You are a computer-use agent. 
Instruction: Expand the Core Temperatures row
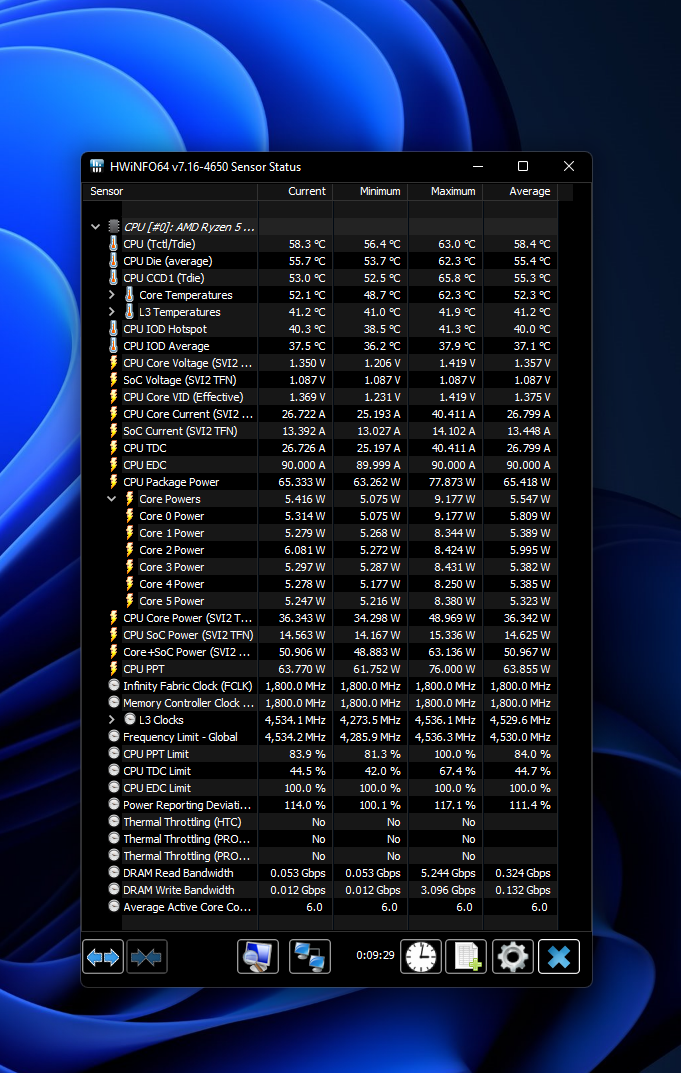pyautogui.click(x=112, y=295)
